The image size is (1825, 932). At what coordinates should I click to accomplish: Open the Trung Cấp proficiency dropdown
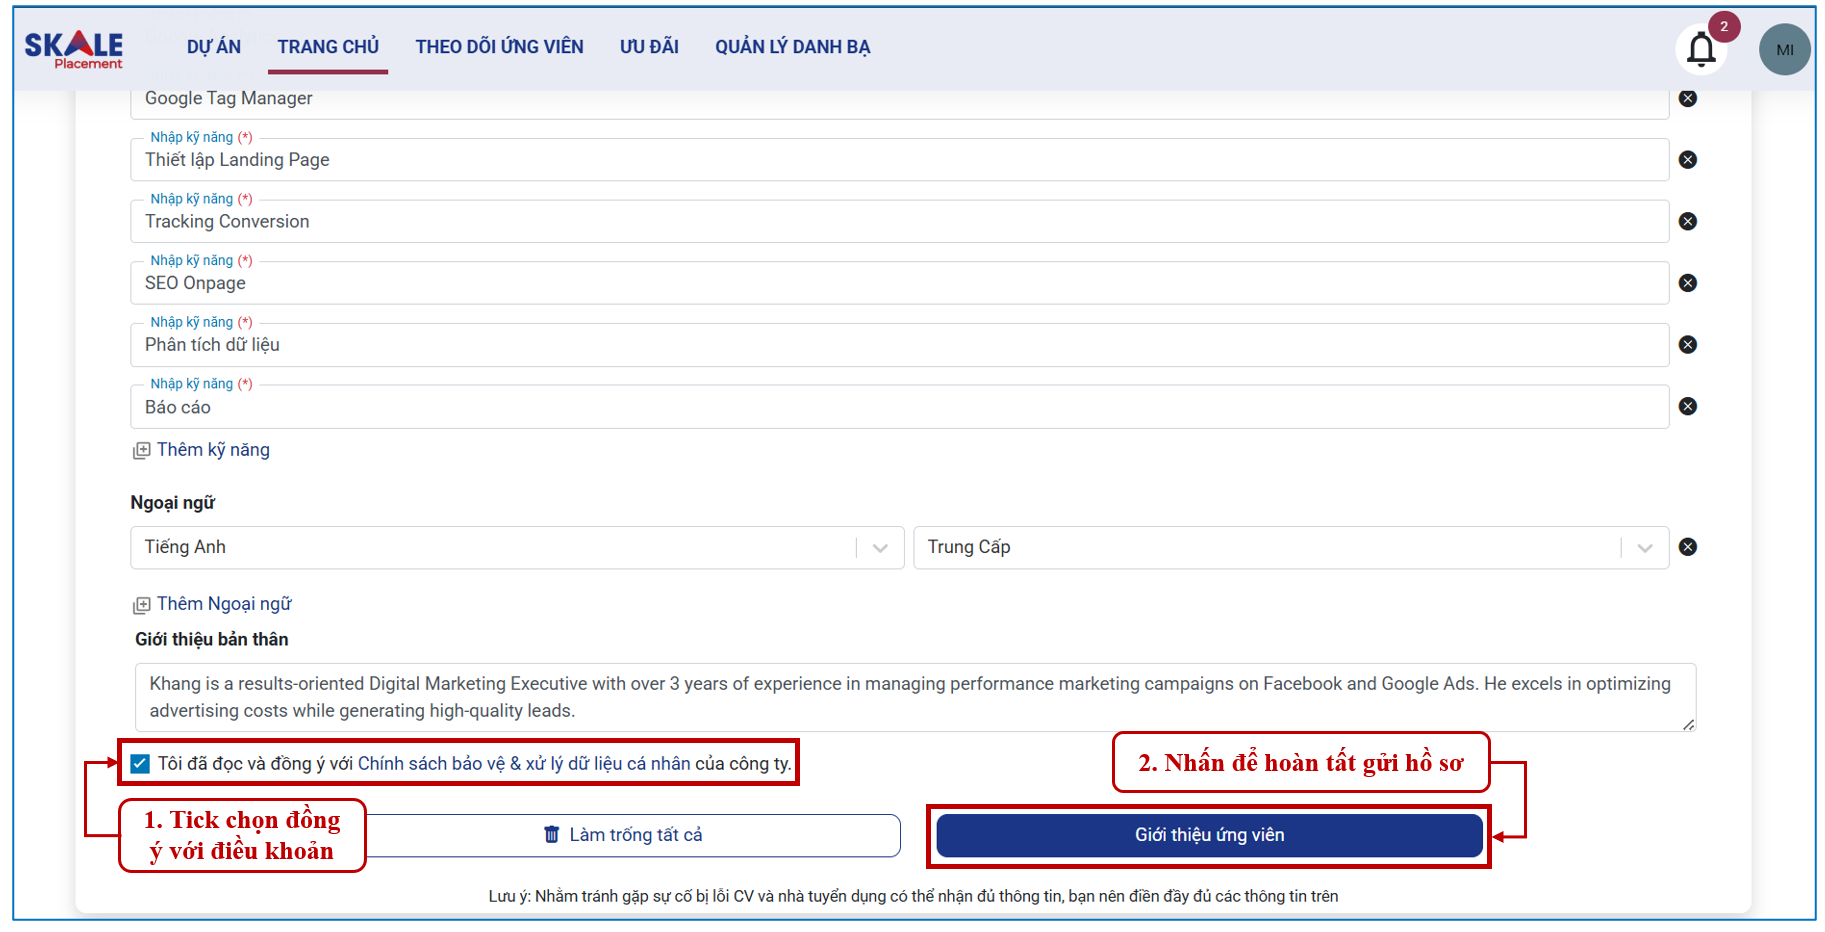1644,548
